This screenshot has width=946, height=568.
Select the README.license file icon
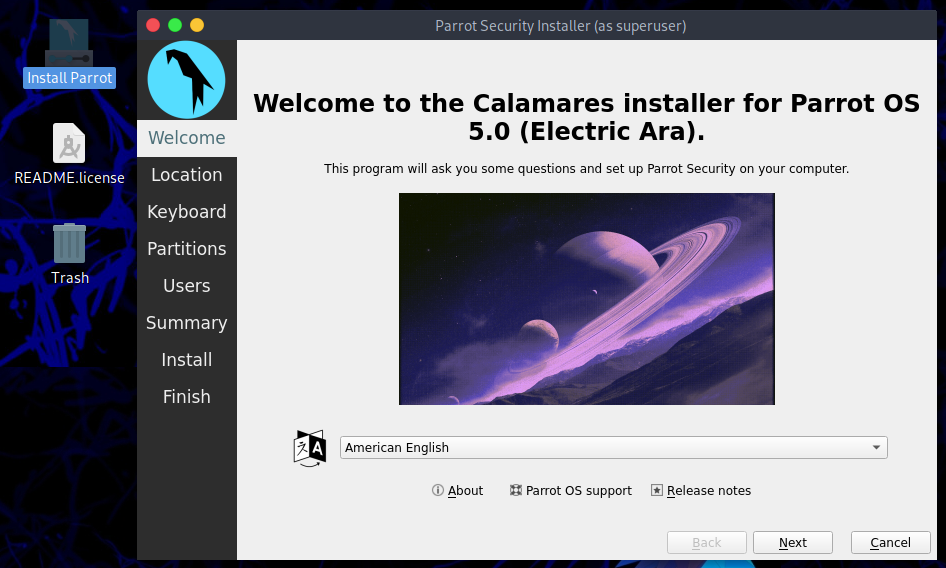[x=69, y=154]
